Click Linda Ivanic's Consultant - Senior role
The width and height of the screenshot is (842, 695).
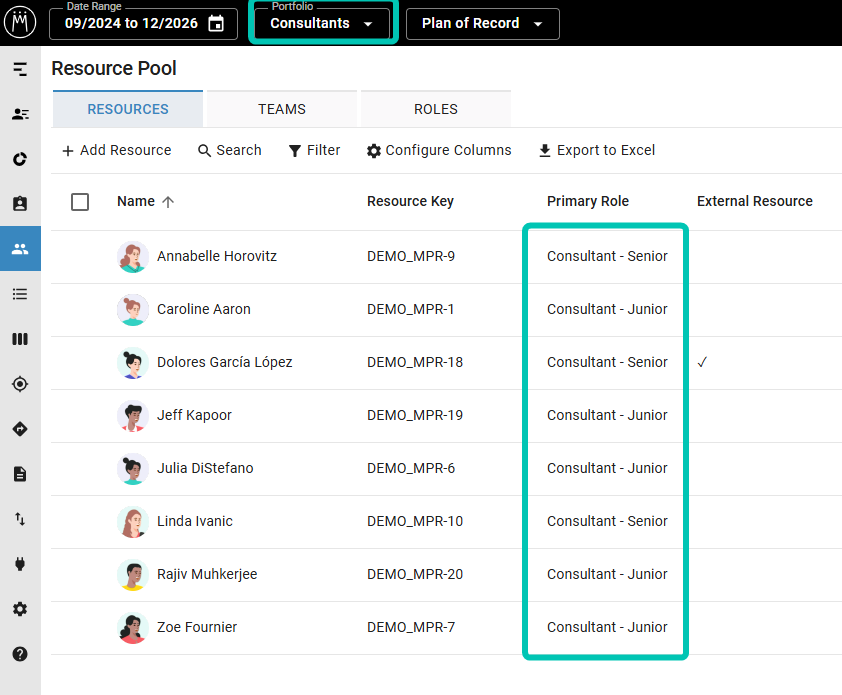tap(607, 522)
